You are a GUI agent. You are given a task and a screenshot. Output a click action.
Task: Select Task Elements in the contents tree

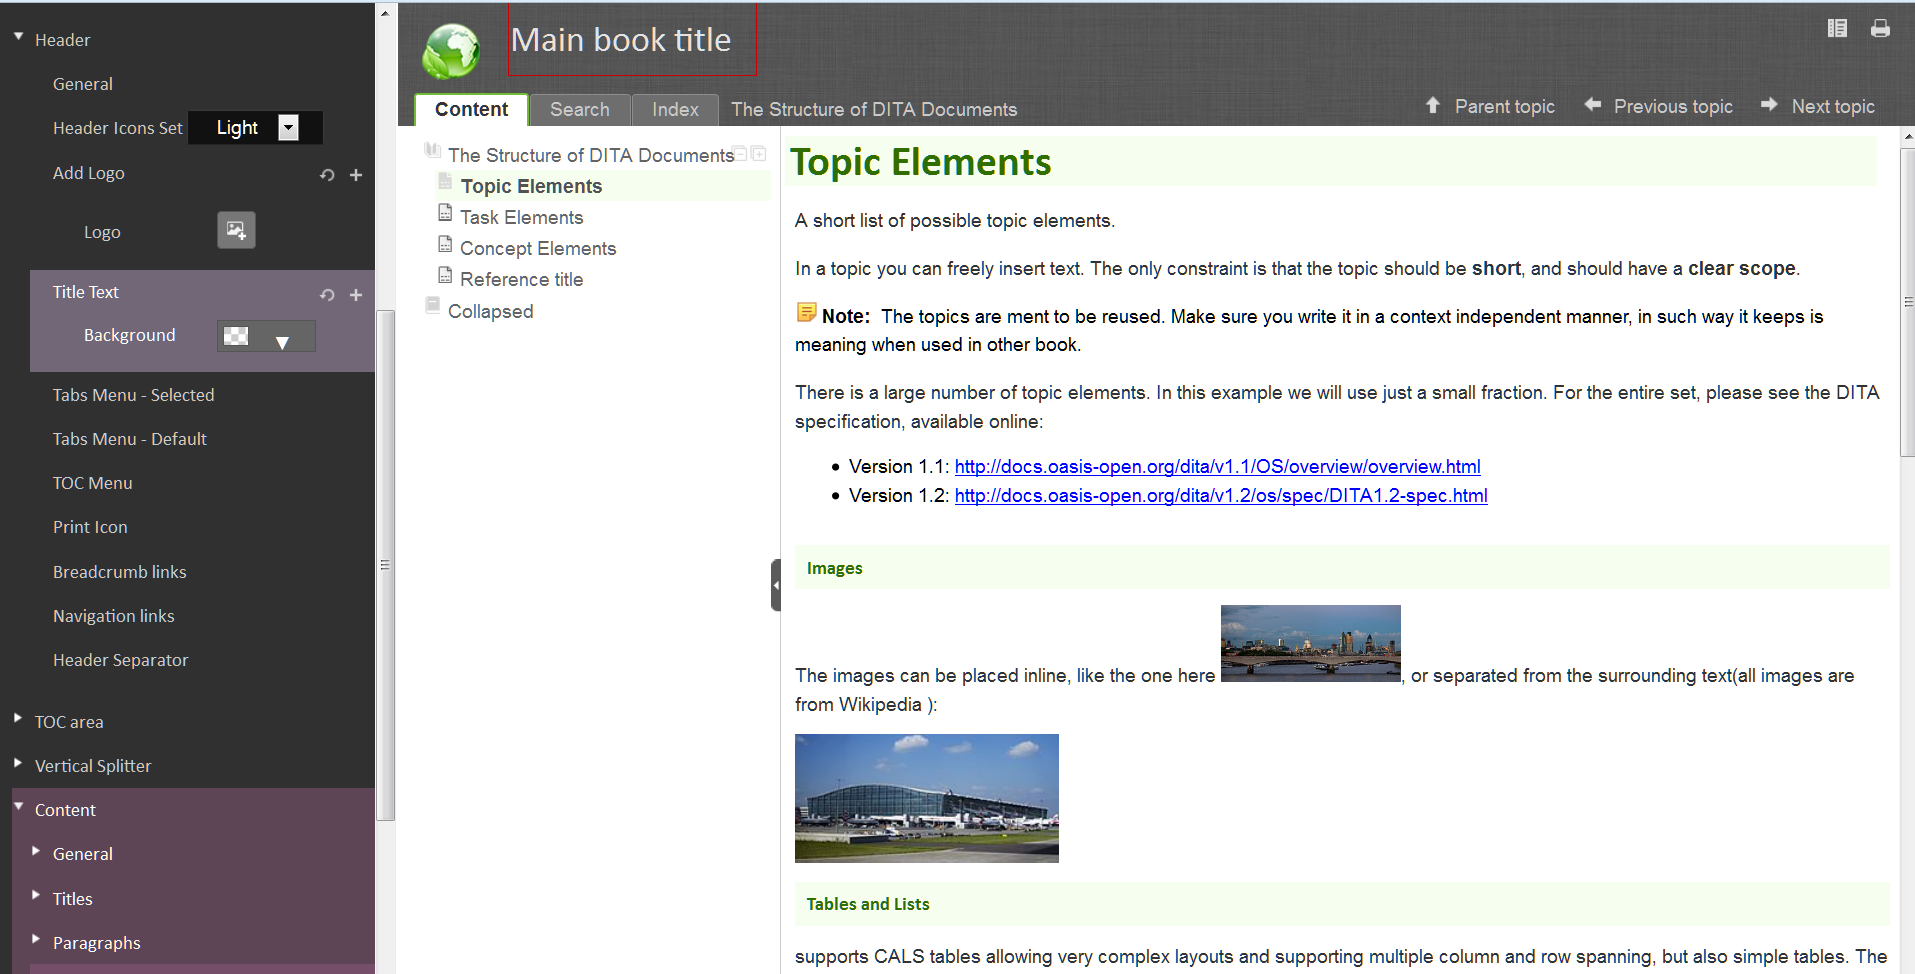521,218
